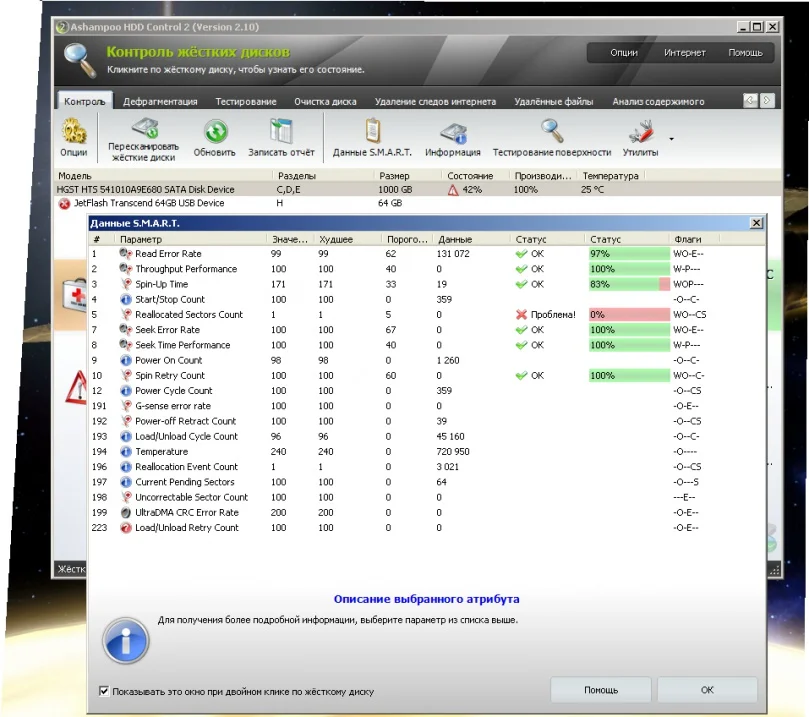Image resolution: width=809 pixels, height=717 pixels.
Task: Click OK button in S.M.A.R.T. dialog
Action: [x=707, y=690]
